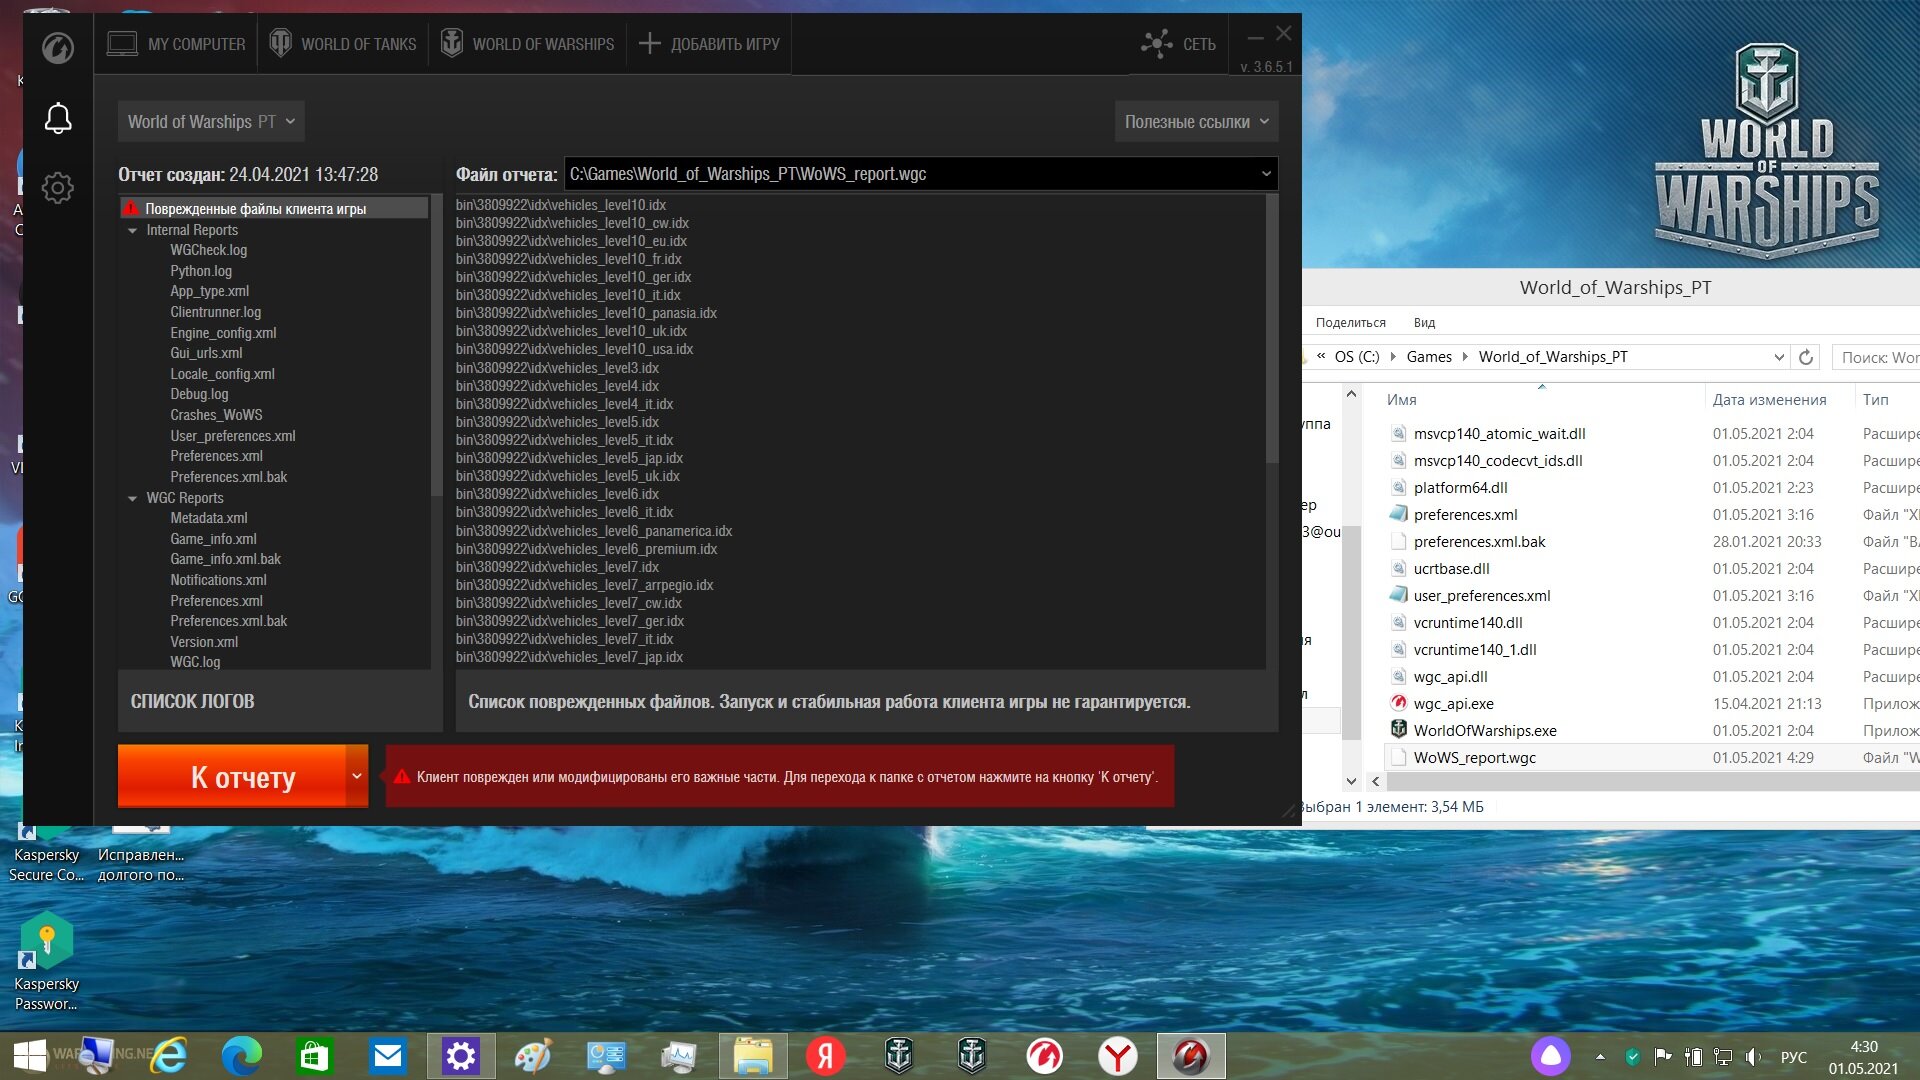Open the Полезные ссылки dropdown

click(1196, 121)
